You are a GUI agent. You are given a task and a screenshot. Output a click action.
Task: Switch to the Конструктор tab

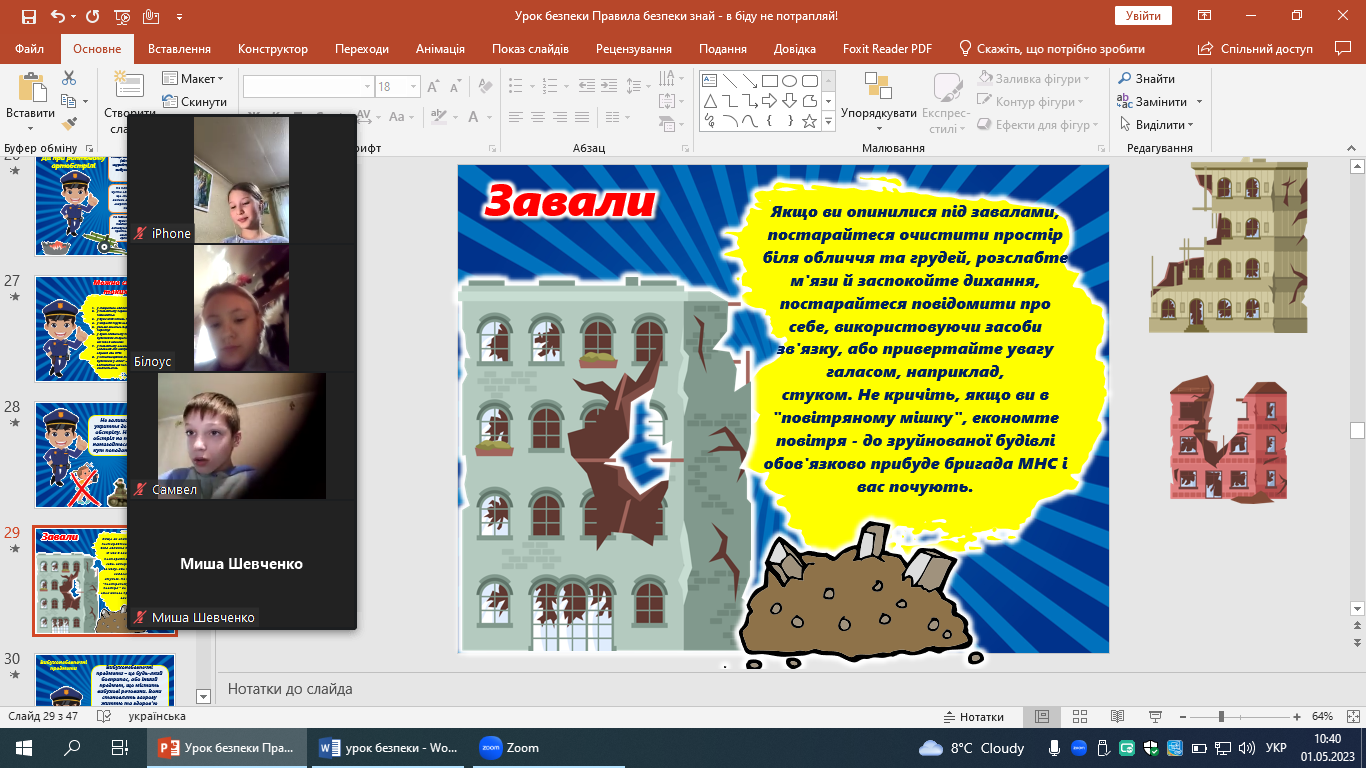[273, 48]
